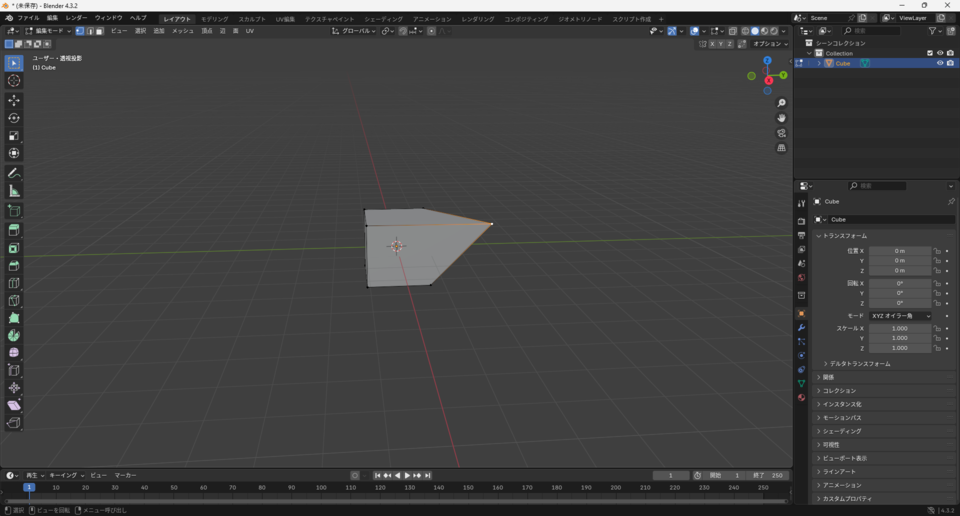
Task: Select the Move tool
Action: click(x=14, y=100)
